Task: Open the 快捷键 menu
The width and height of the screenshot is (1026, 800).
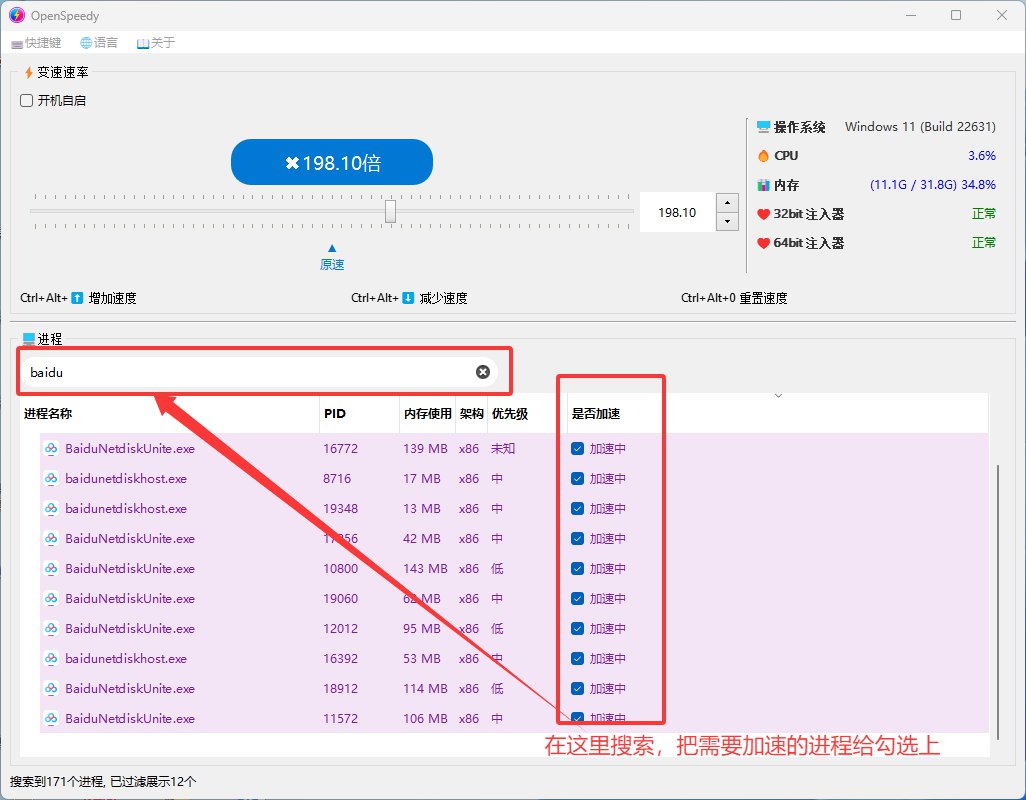Action: pos(37,43)
